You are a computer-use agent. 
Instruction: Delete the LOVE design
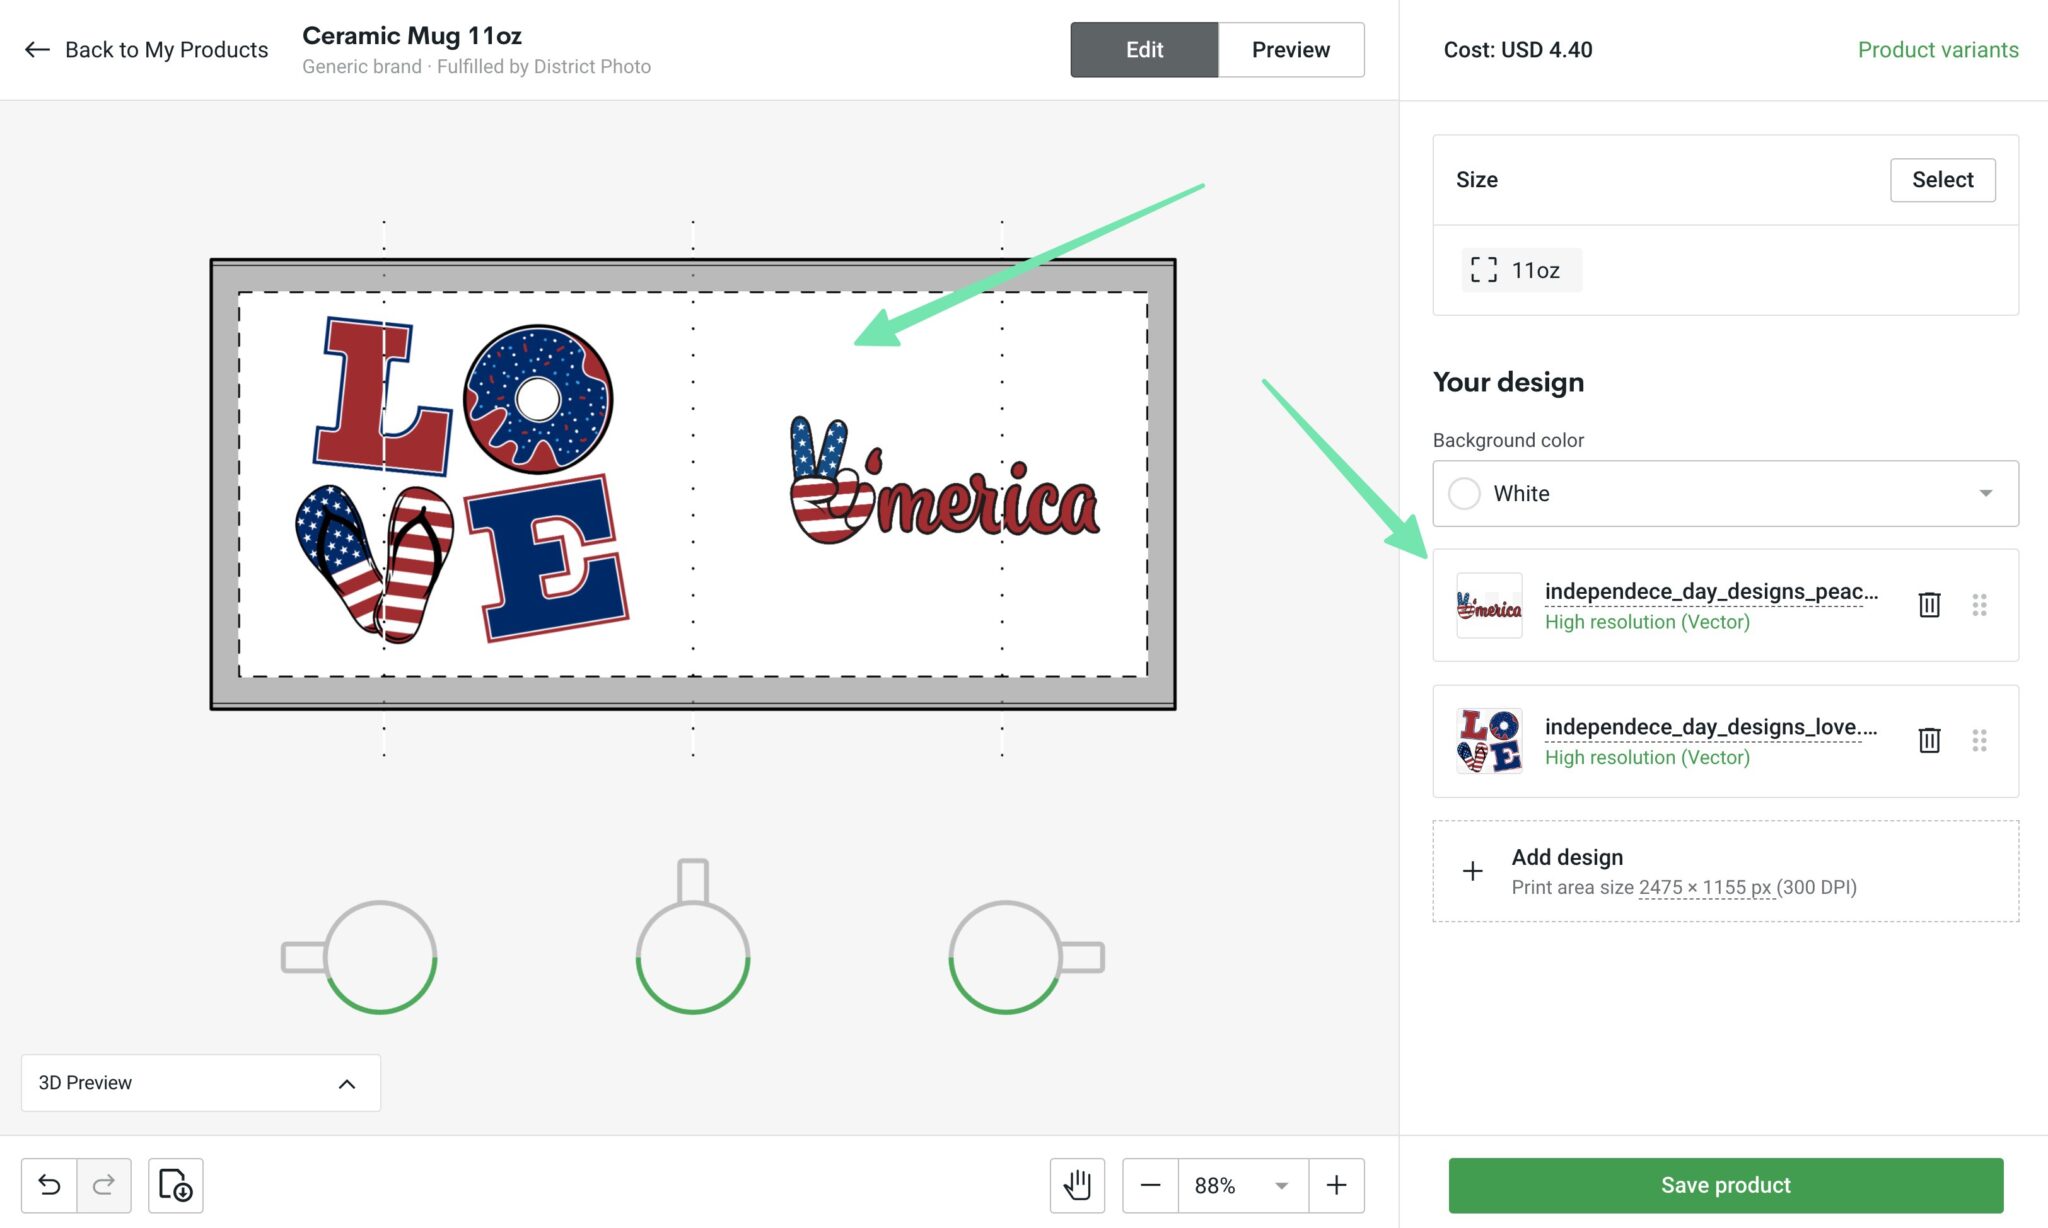point(1928,740)
